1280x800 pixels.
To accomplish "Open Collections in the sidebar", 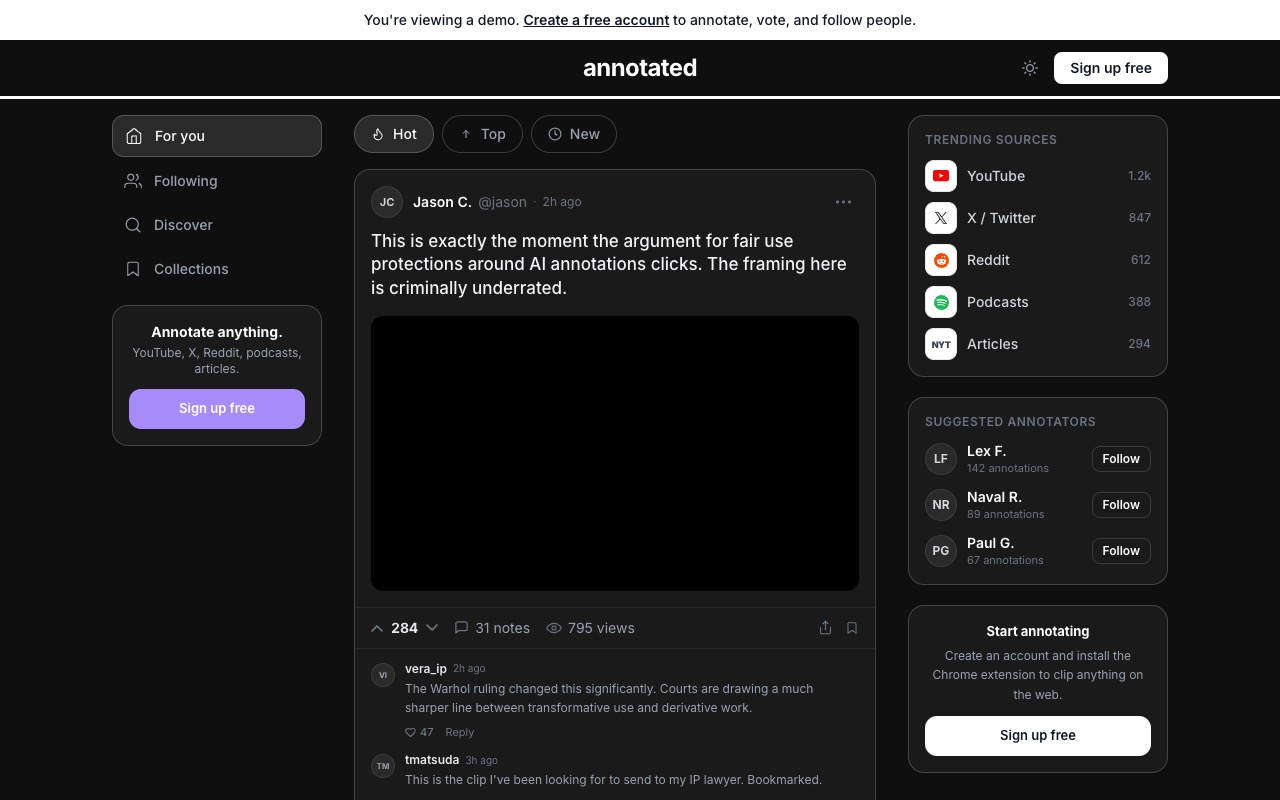I will pos(217,269).
